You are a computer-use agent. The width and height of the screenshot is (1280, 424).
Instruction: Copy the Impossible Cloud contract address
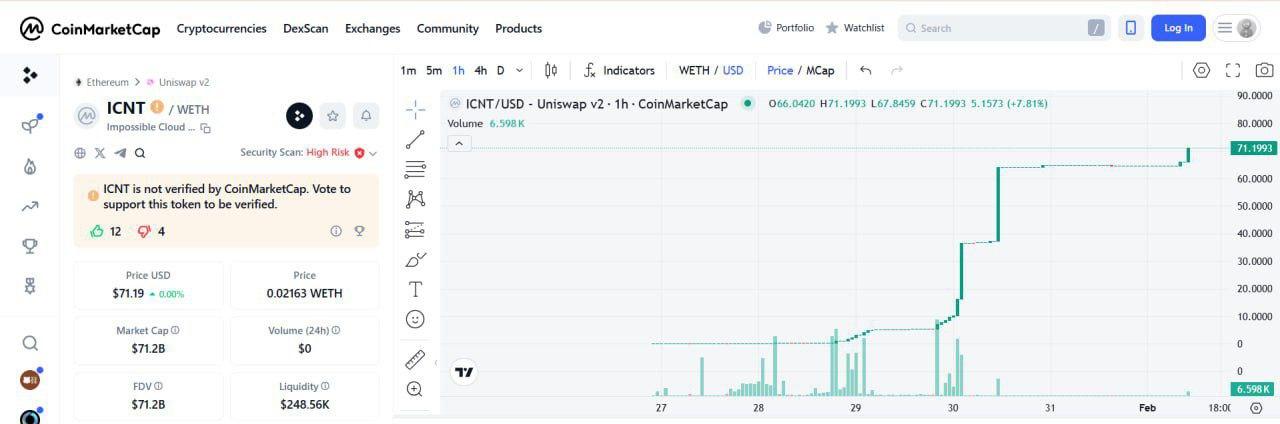coord(206,128)
